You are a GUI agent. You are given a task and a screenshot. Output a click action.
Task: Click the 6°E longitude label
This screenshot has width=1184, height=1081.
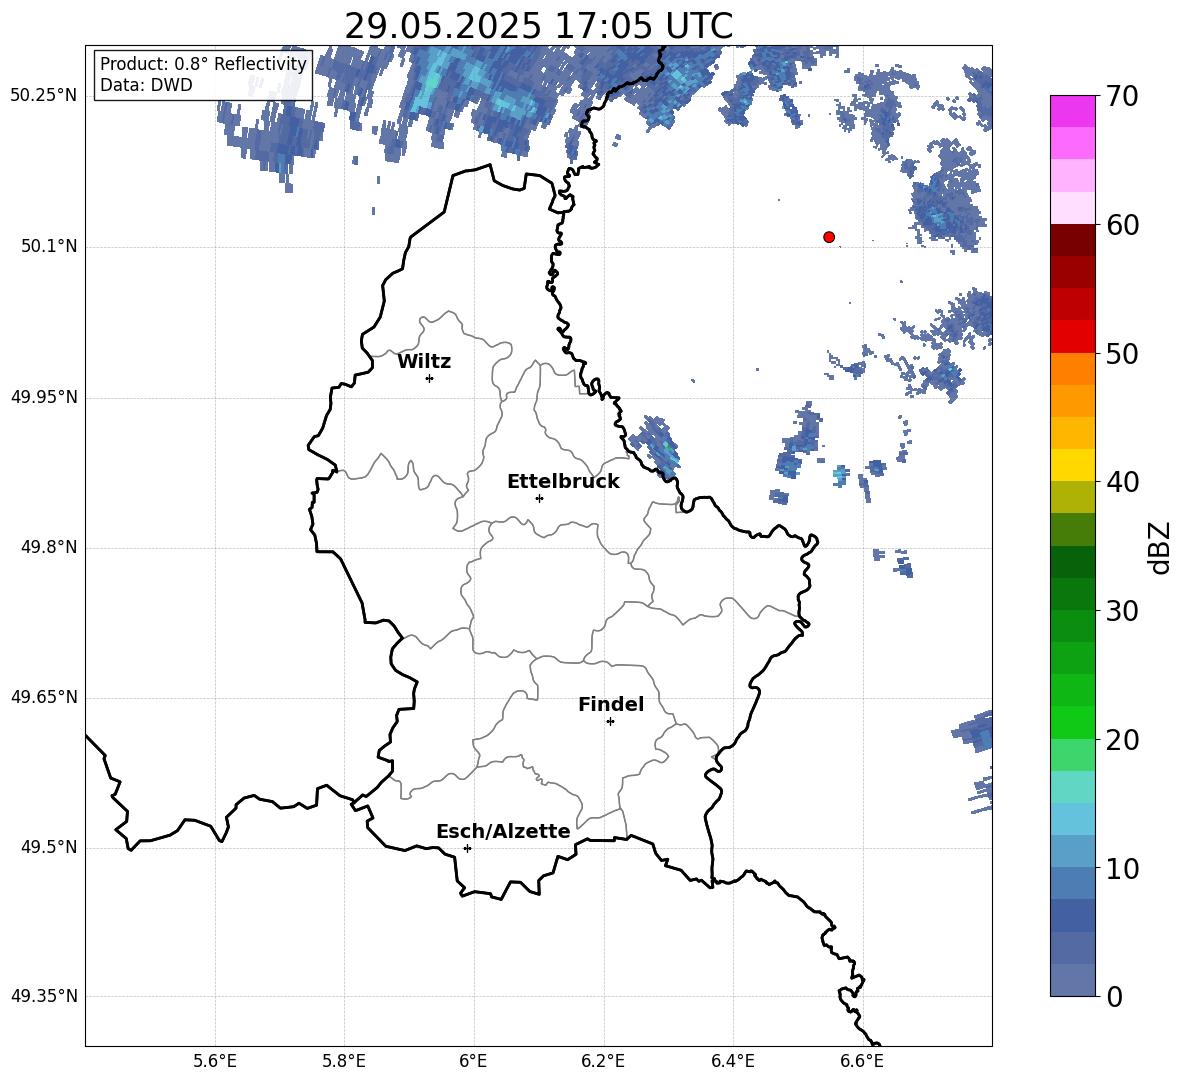[473, 1062]
